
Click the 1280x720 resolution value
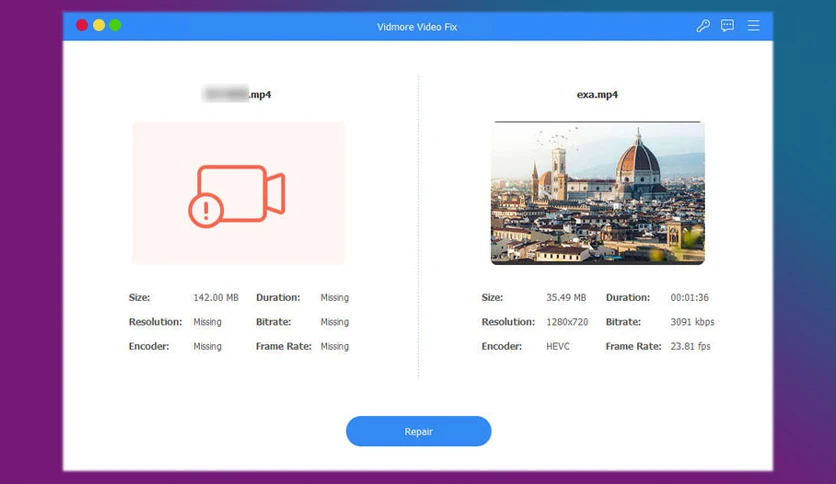pyautogui.click(x=567, y=322)
